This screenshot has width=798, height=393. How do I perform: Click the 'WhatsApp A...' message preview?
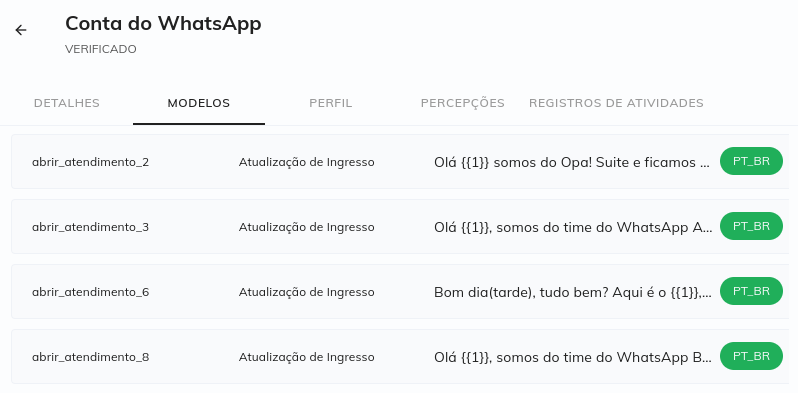pos(573,227)
